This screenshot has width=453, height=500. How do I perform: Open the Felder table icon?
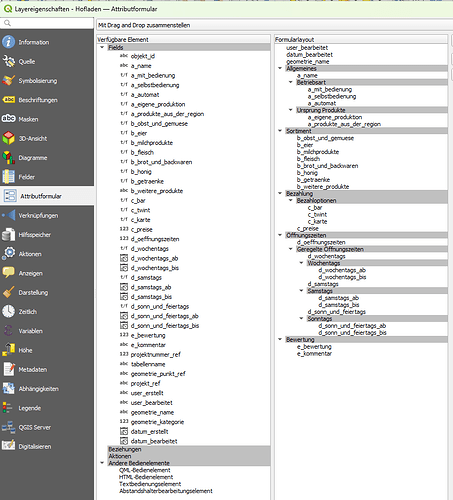[x=8, y=177]
